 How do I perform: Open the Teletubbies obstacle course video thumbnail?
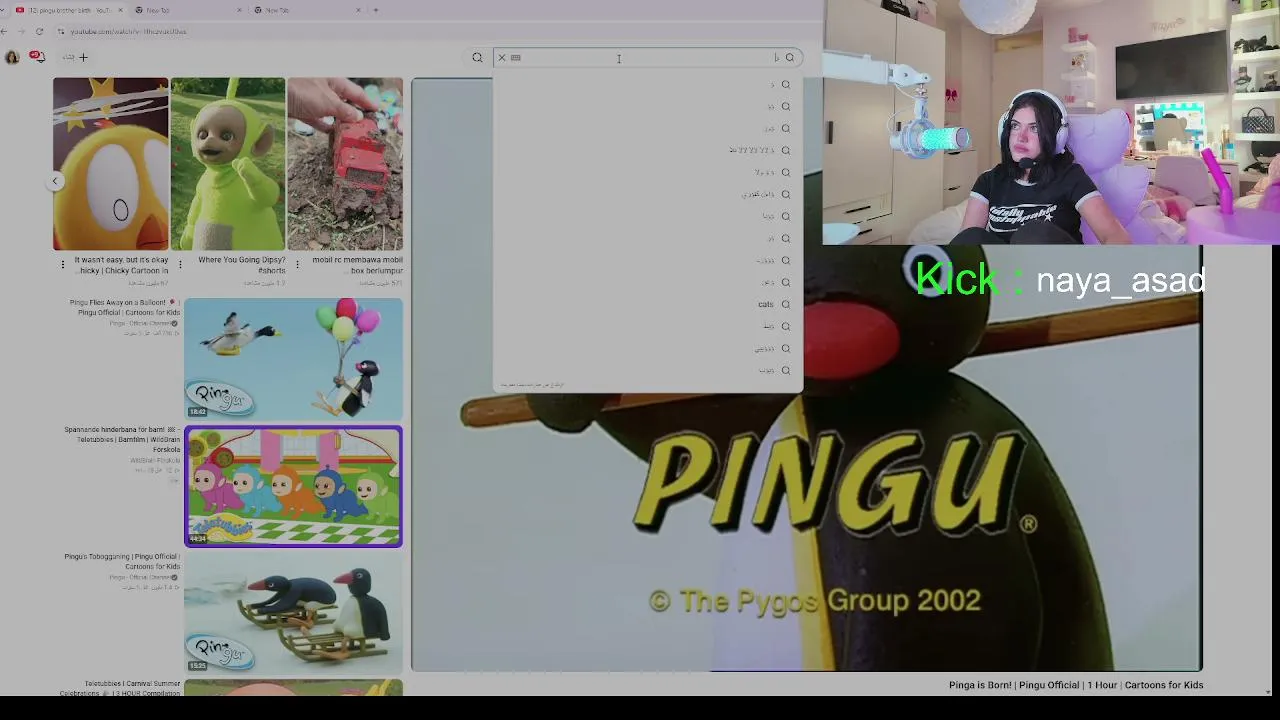click(293, 486)
